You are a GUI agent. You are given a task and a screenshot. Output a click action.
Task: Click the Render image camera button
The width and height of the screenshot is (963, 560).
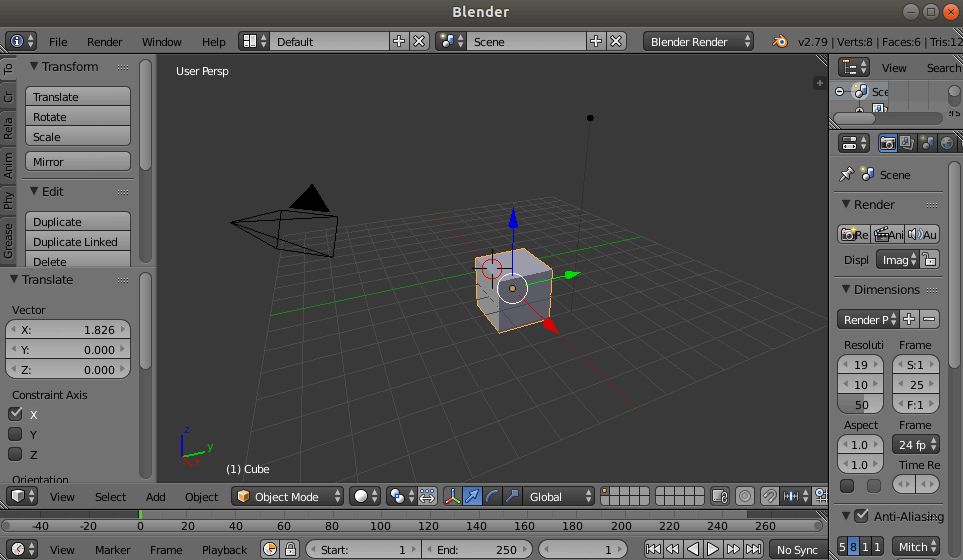coord(854,234)
